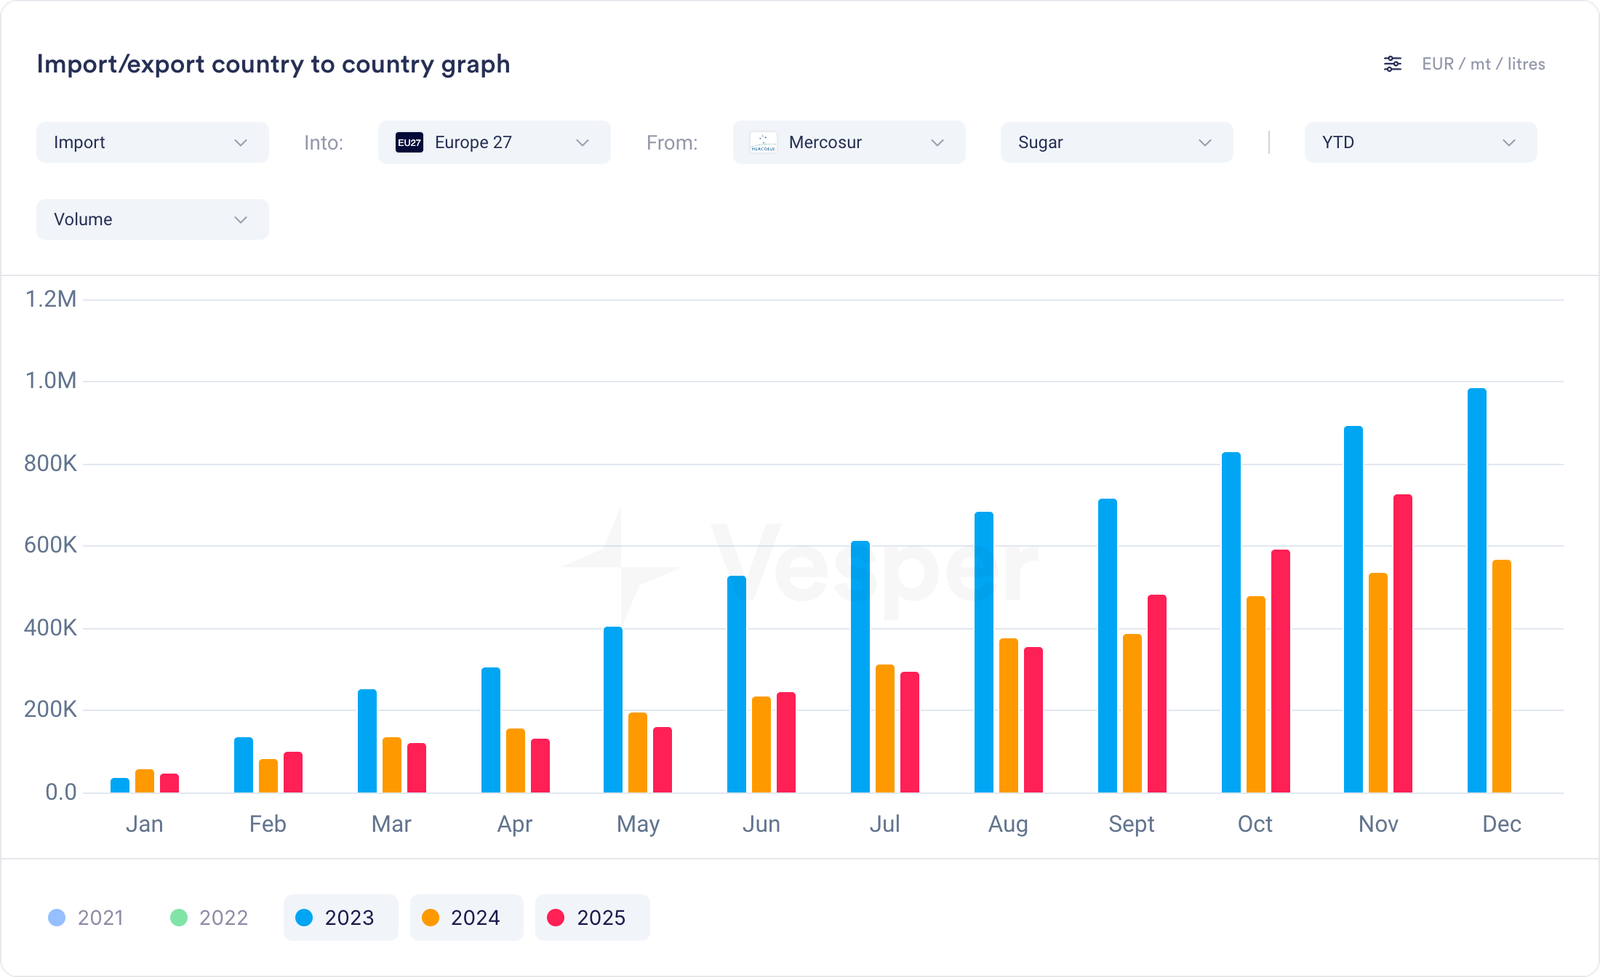The width and height of the screenshot is (1600, 977).
Task: Toggle off the 2024 legend item
Action: point(466,918)
